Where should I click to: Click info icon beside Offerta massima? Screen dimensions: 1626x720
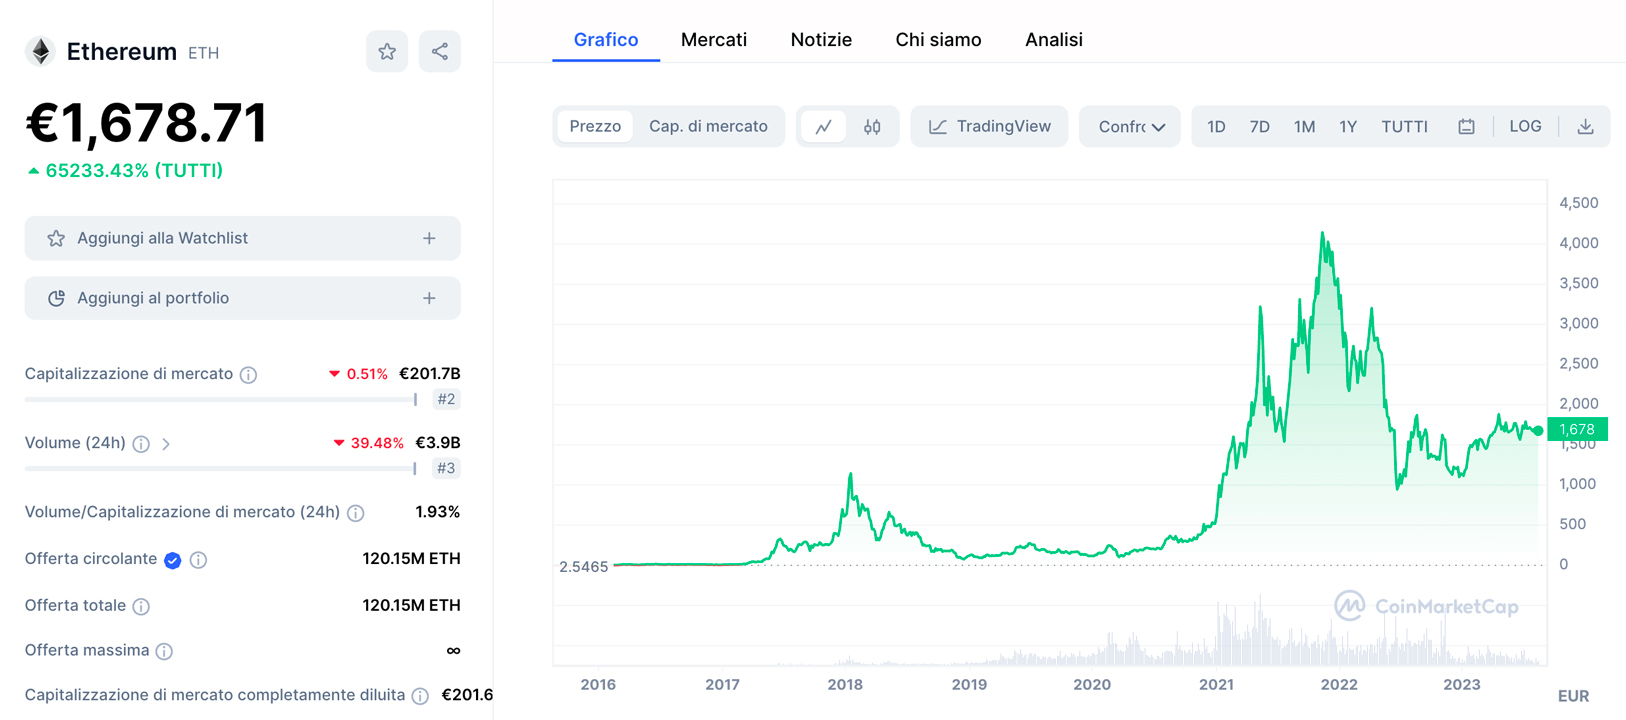point(165,652)
